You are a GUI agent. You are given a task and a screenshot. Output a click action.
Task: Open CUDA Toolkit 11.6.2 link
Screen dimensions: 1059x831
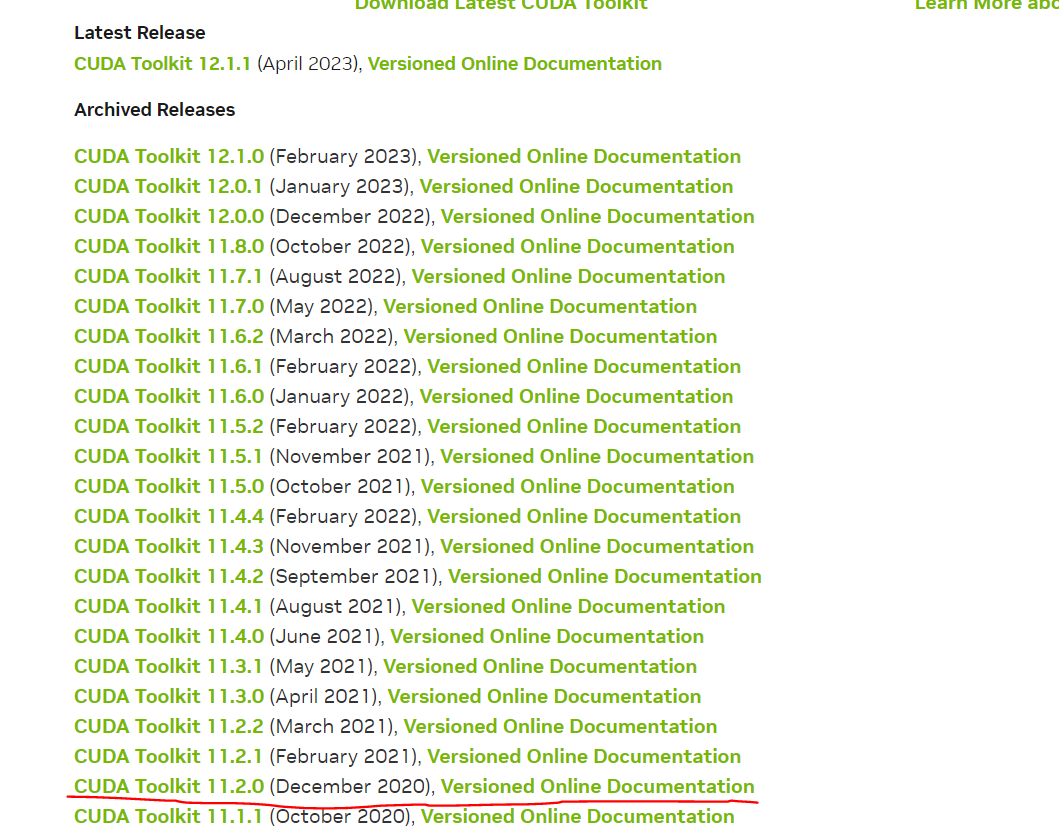tap(169, 336)
